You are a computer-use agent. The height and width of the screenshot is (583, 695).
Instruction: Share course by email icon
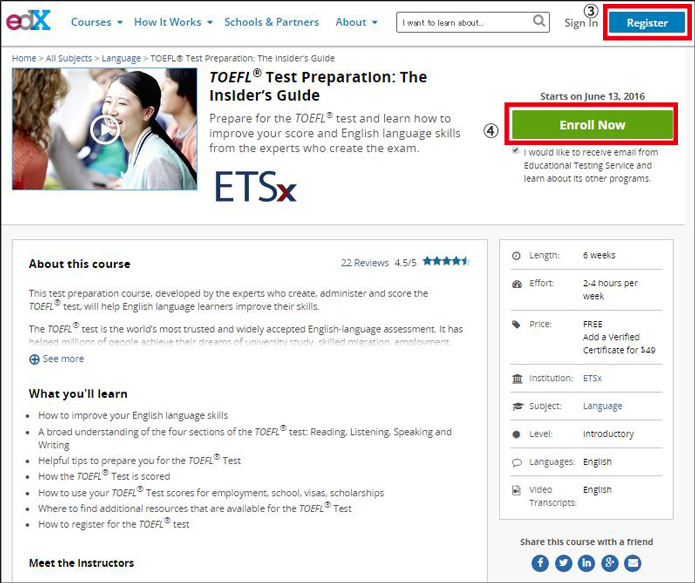click(633, 563)
